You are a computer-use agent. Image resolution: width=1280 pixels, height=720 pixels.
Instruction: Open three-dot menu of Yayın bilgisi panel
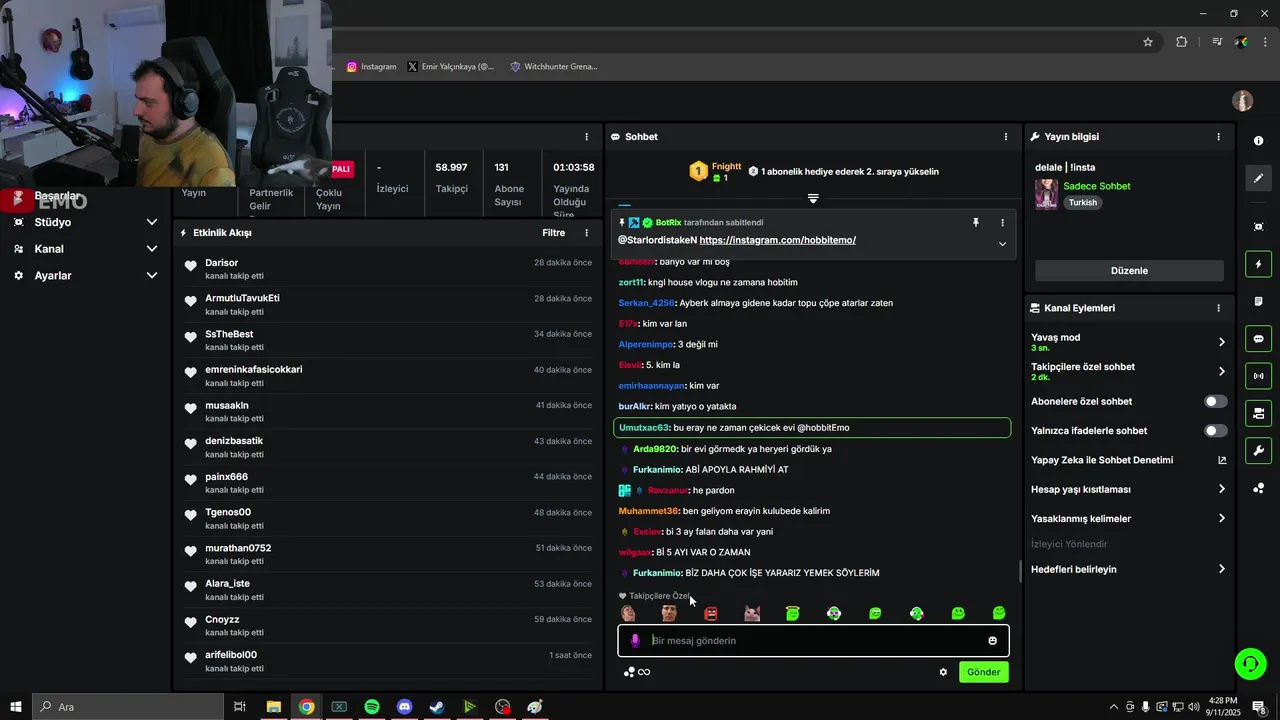pos(1218,136)
